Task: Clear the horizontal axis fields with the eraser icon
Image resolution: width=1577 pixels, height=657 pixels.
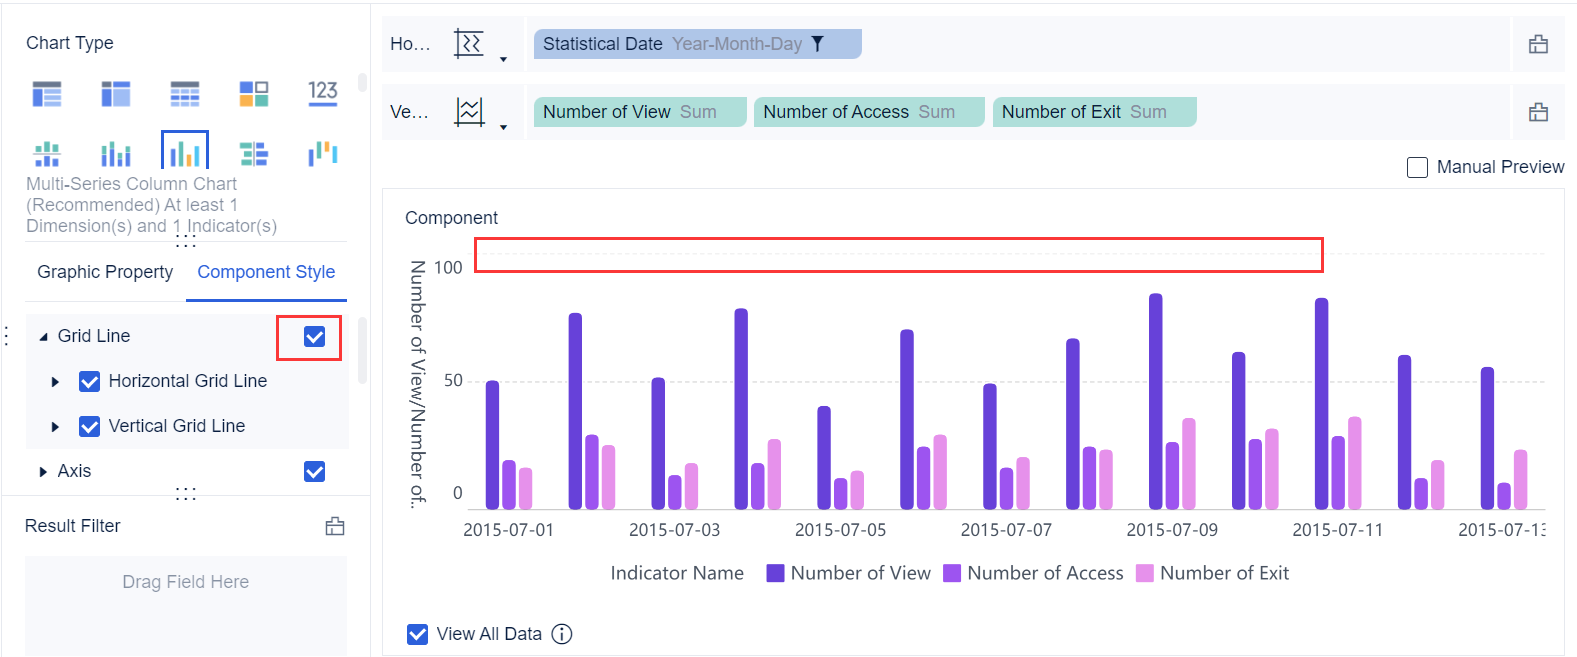Action: pos(1538,44)
